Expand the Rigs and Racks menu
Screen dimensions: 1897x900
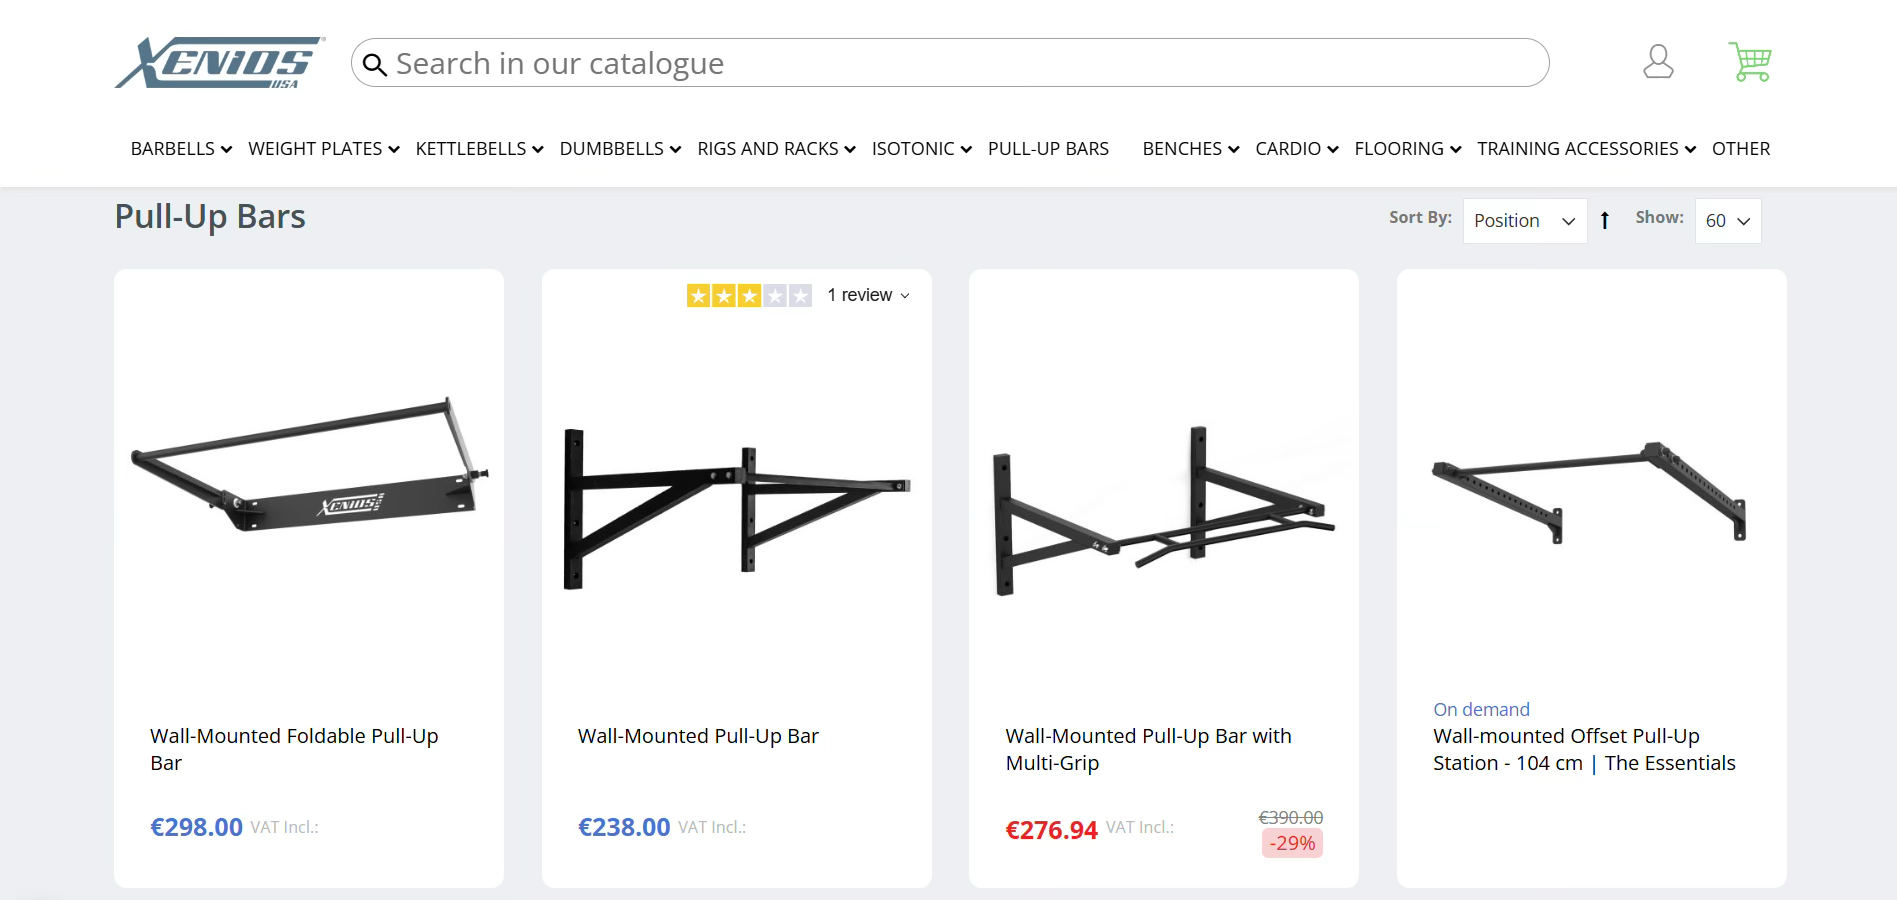point(776,149)
